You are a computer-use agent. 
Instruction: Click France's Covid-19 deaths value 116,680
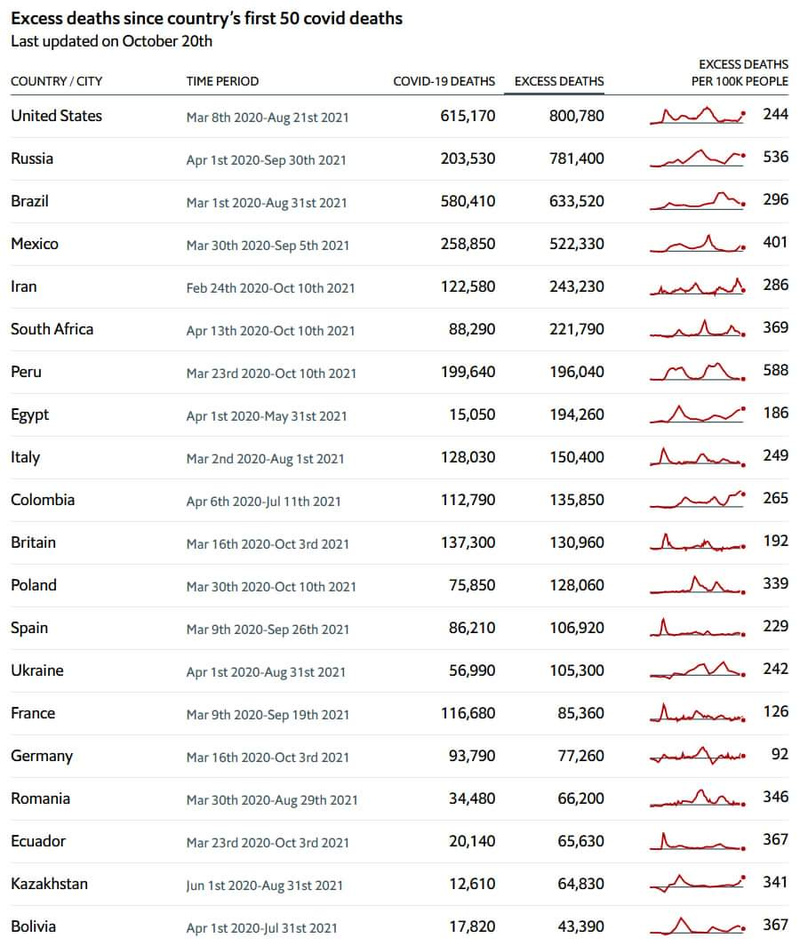pyautogui.click(x=467, y=714)
